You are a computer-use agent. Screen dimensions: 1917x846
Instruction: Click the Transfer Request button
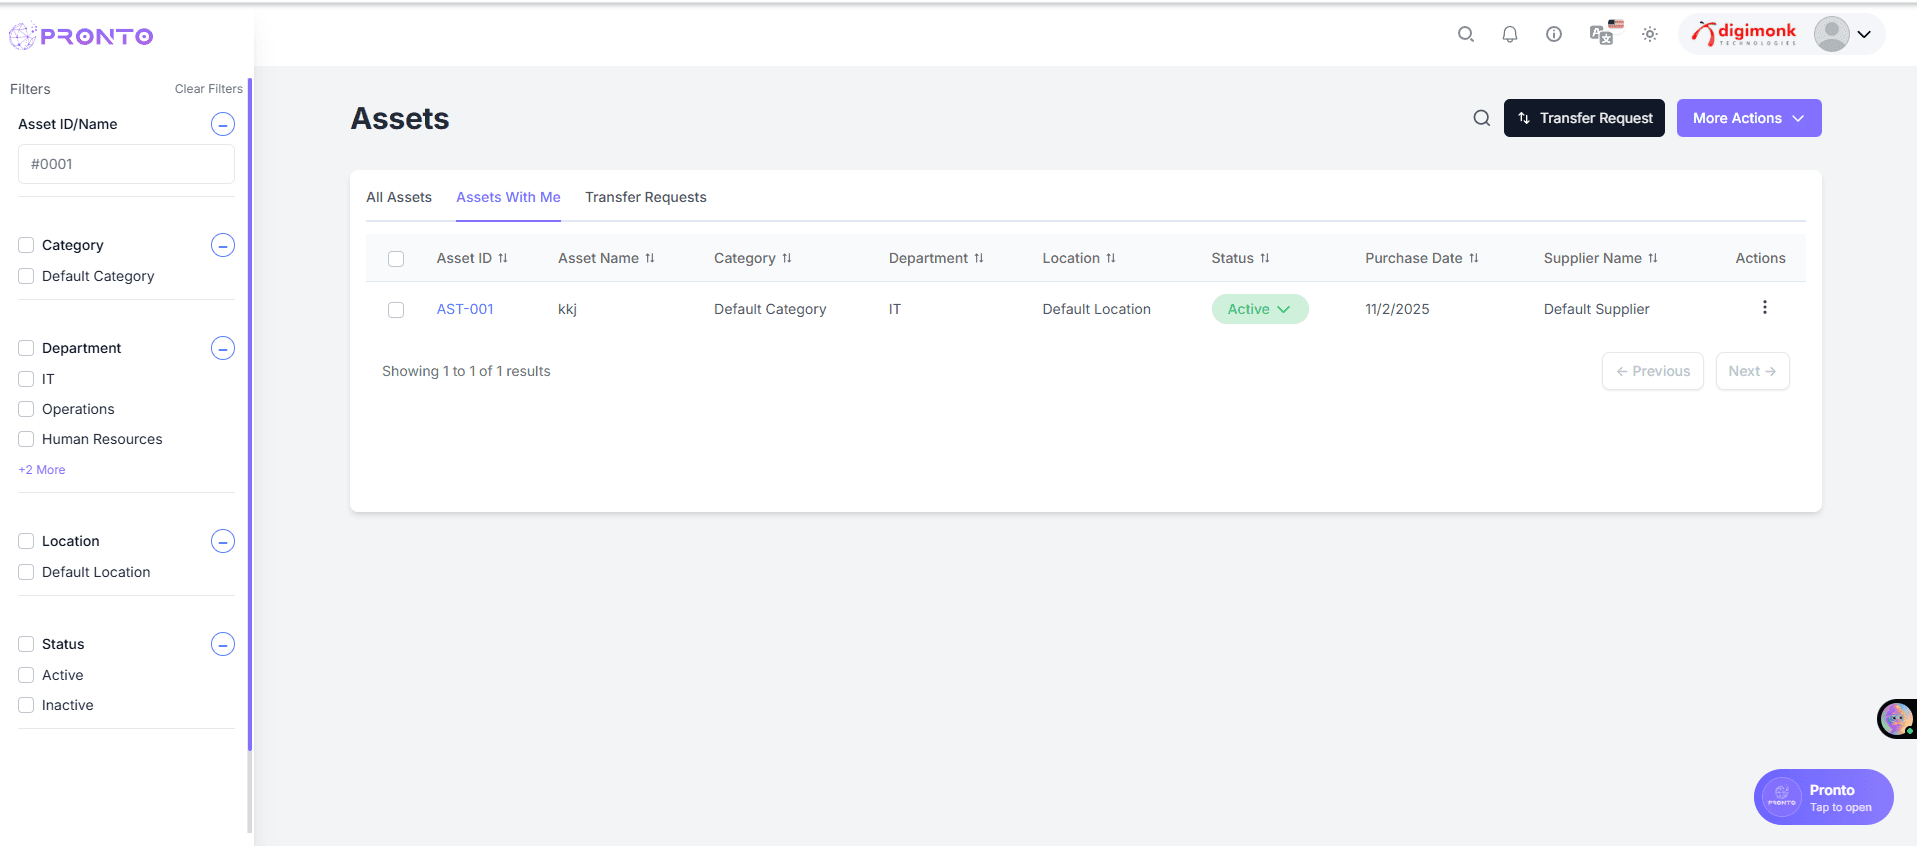pyautogui.click(x=1583, y=118)
